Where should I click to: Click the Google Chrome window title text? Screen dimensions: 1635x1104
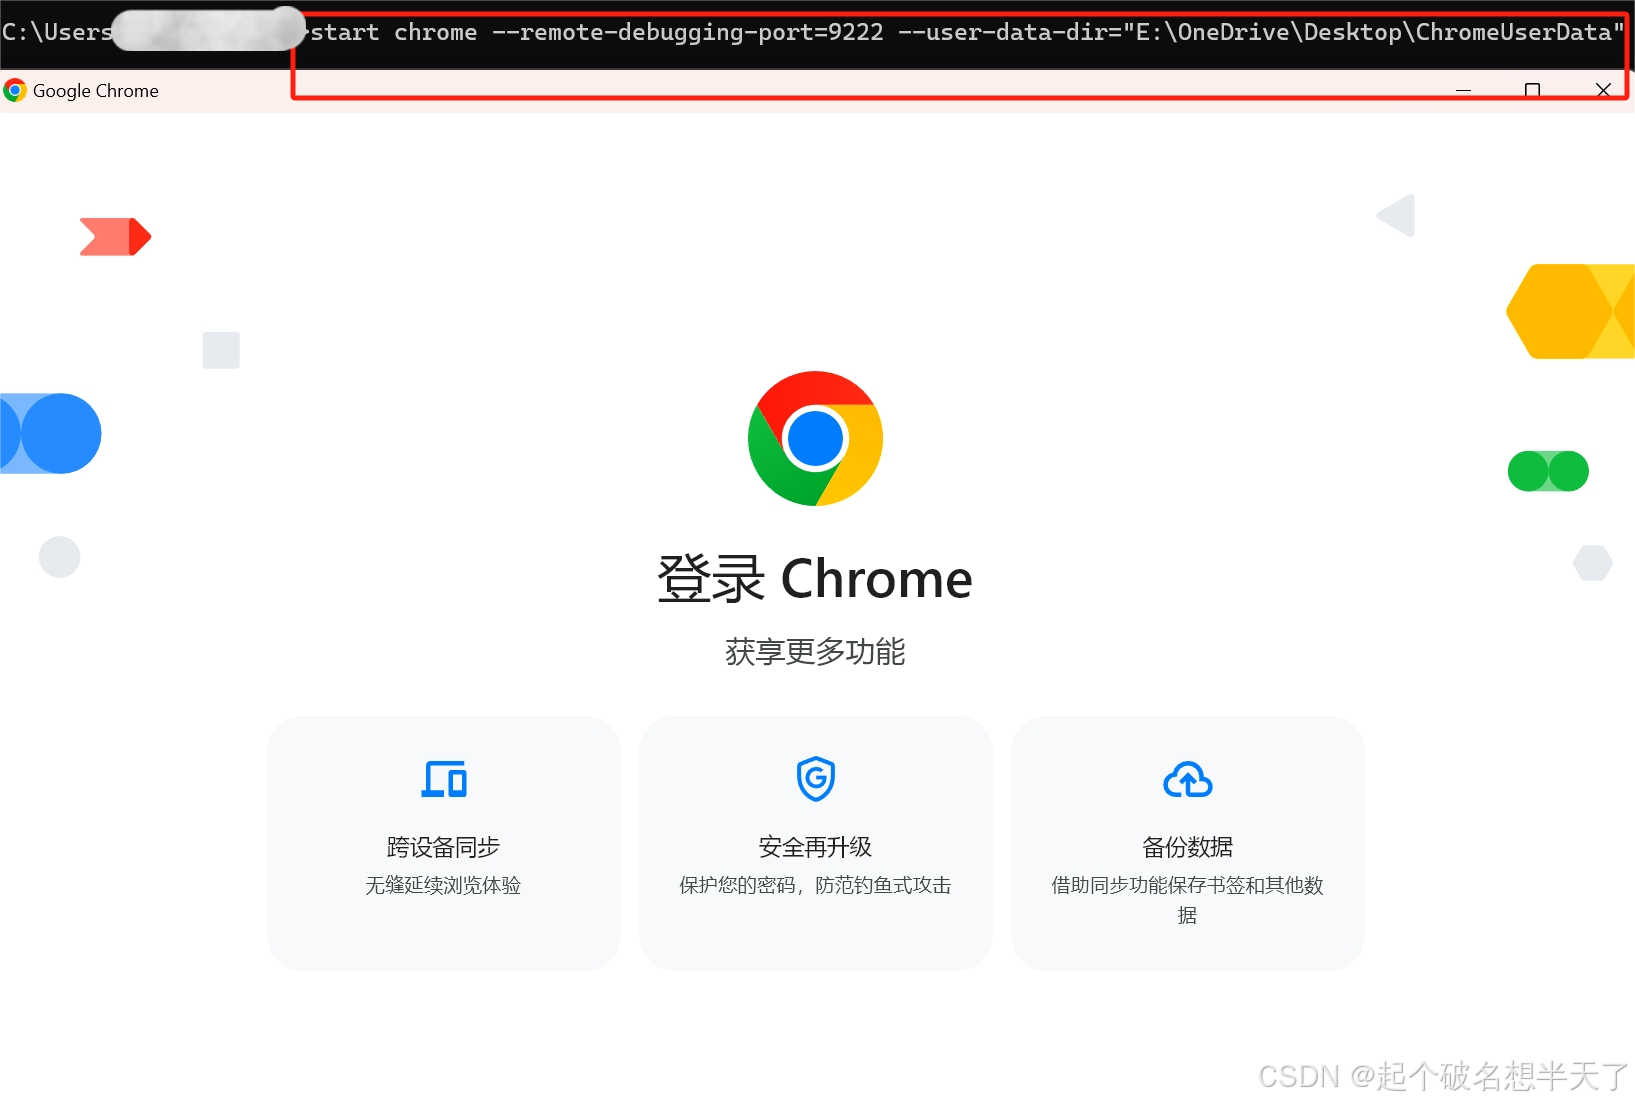(96, 91)
